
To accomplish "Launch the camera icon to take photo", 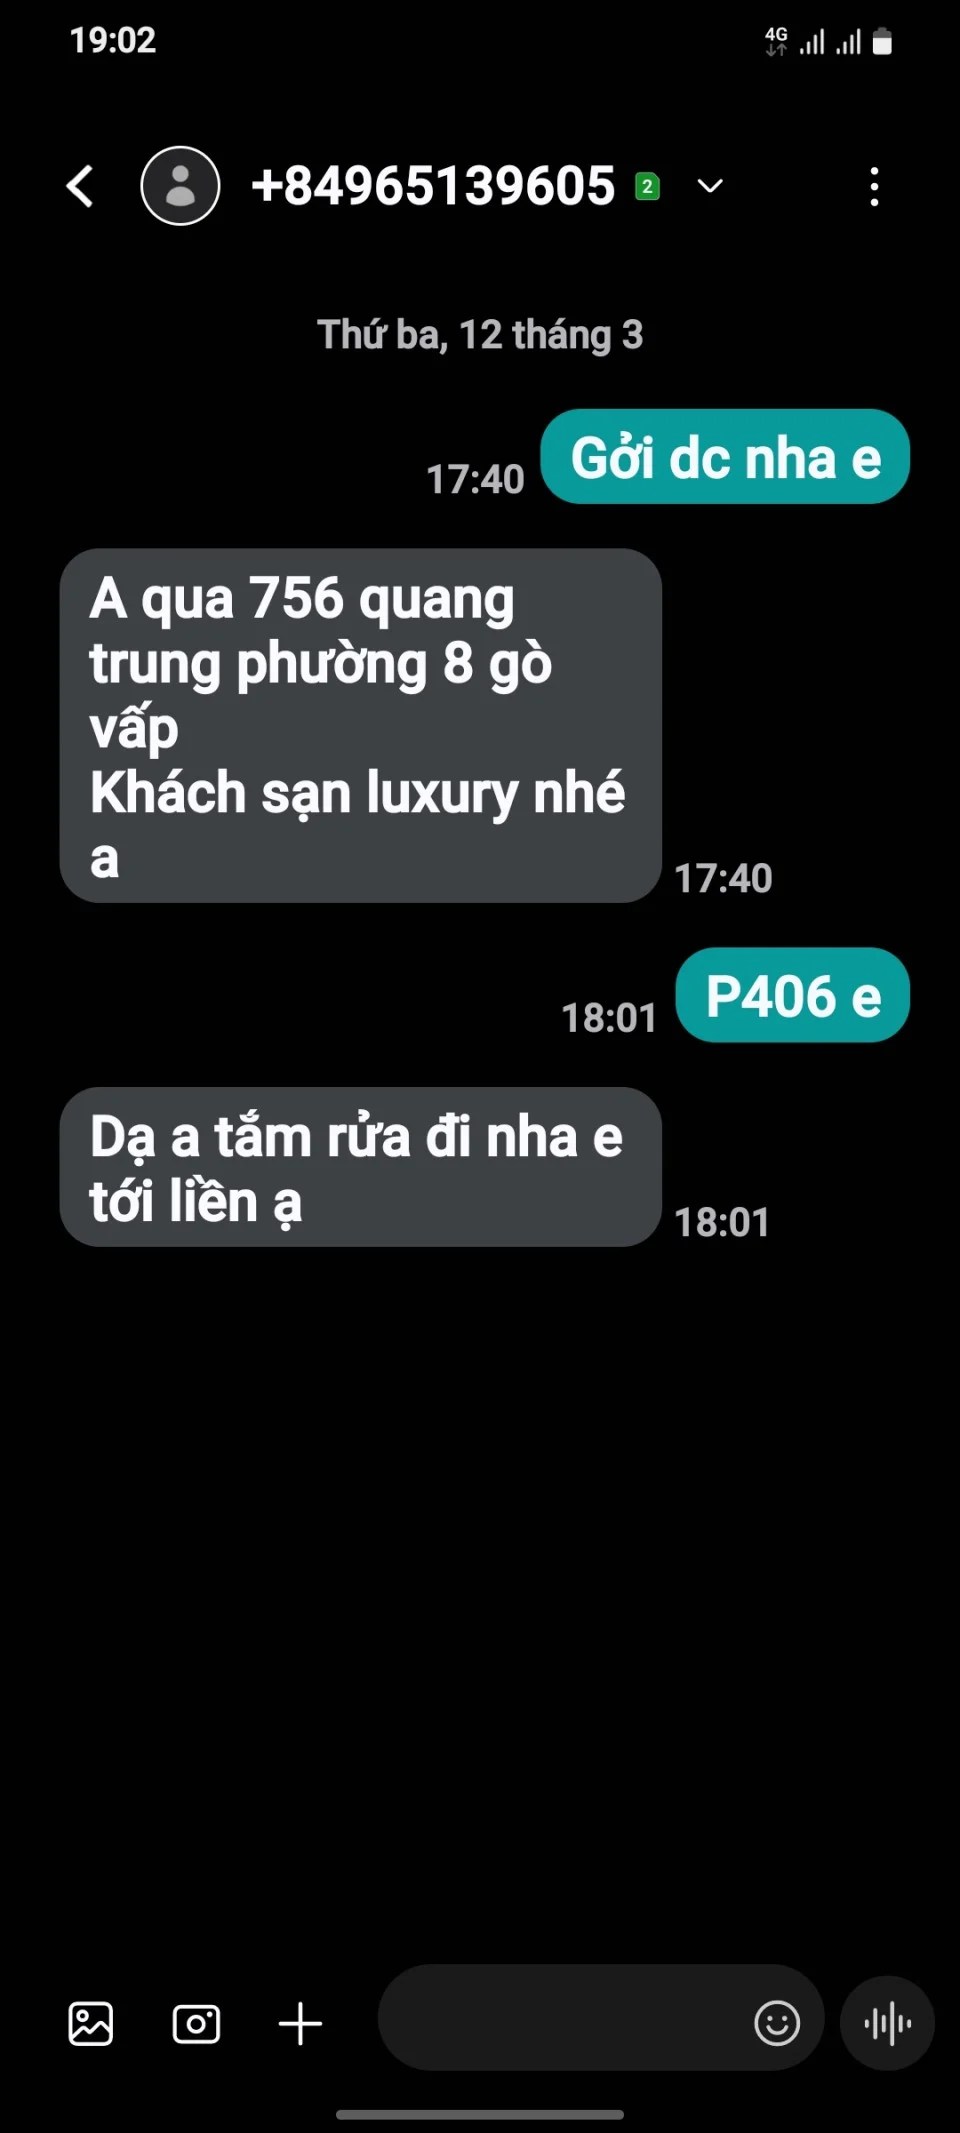I will [196, 2024].
